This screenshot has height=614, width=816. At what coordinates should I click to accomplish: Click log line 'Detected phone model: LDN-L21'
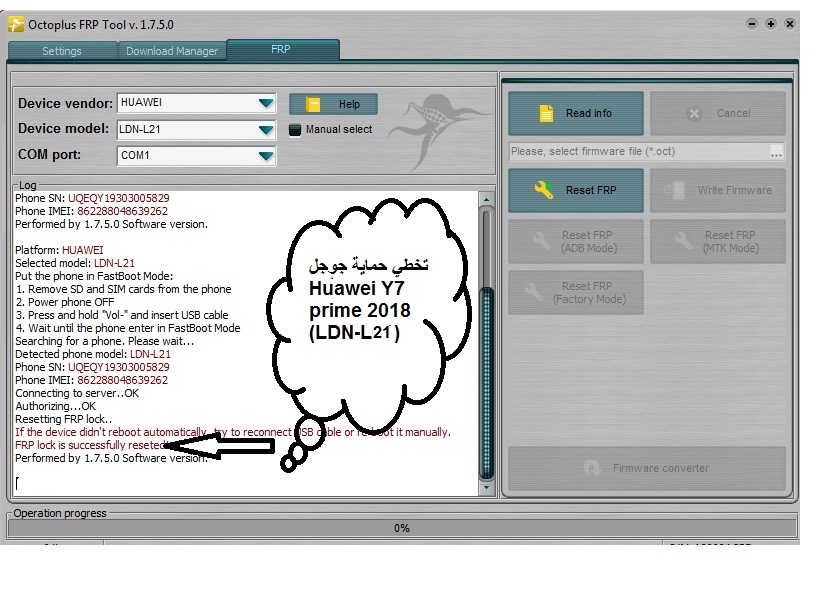coord(93,354)
